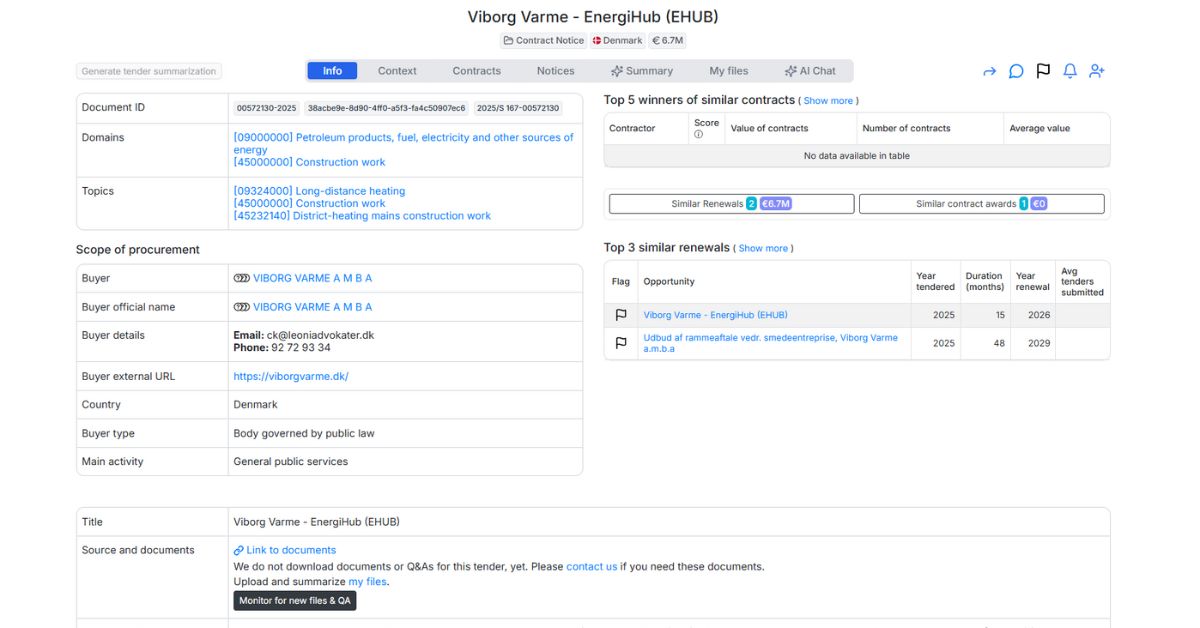Show more winners of similar contracts
The height and width of the screenshot is (628, 1200).
coord(828,101)
